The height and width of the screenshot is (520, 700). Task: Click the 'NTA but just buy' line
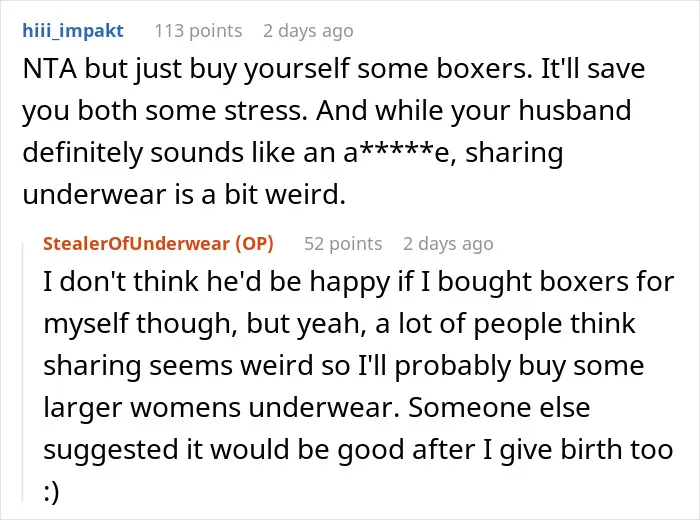[x=333, y=69]
